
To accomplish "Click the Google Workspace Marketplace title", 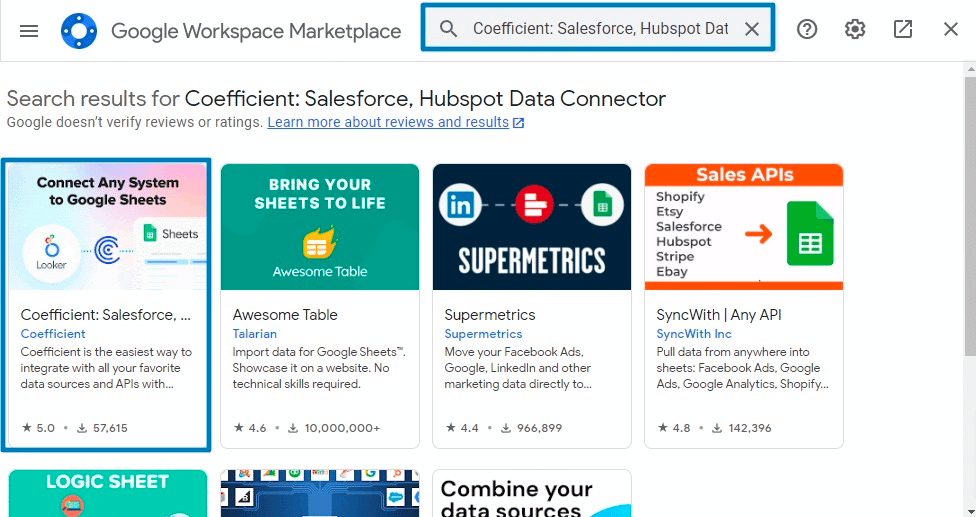I will tap(256, 30).
